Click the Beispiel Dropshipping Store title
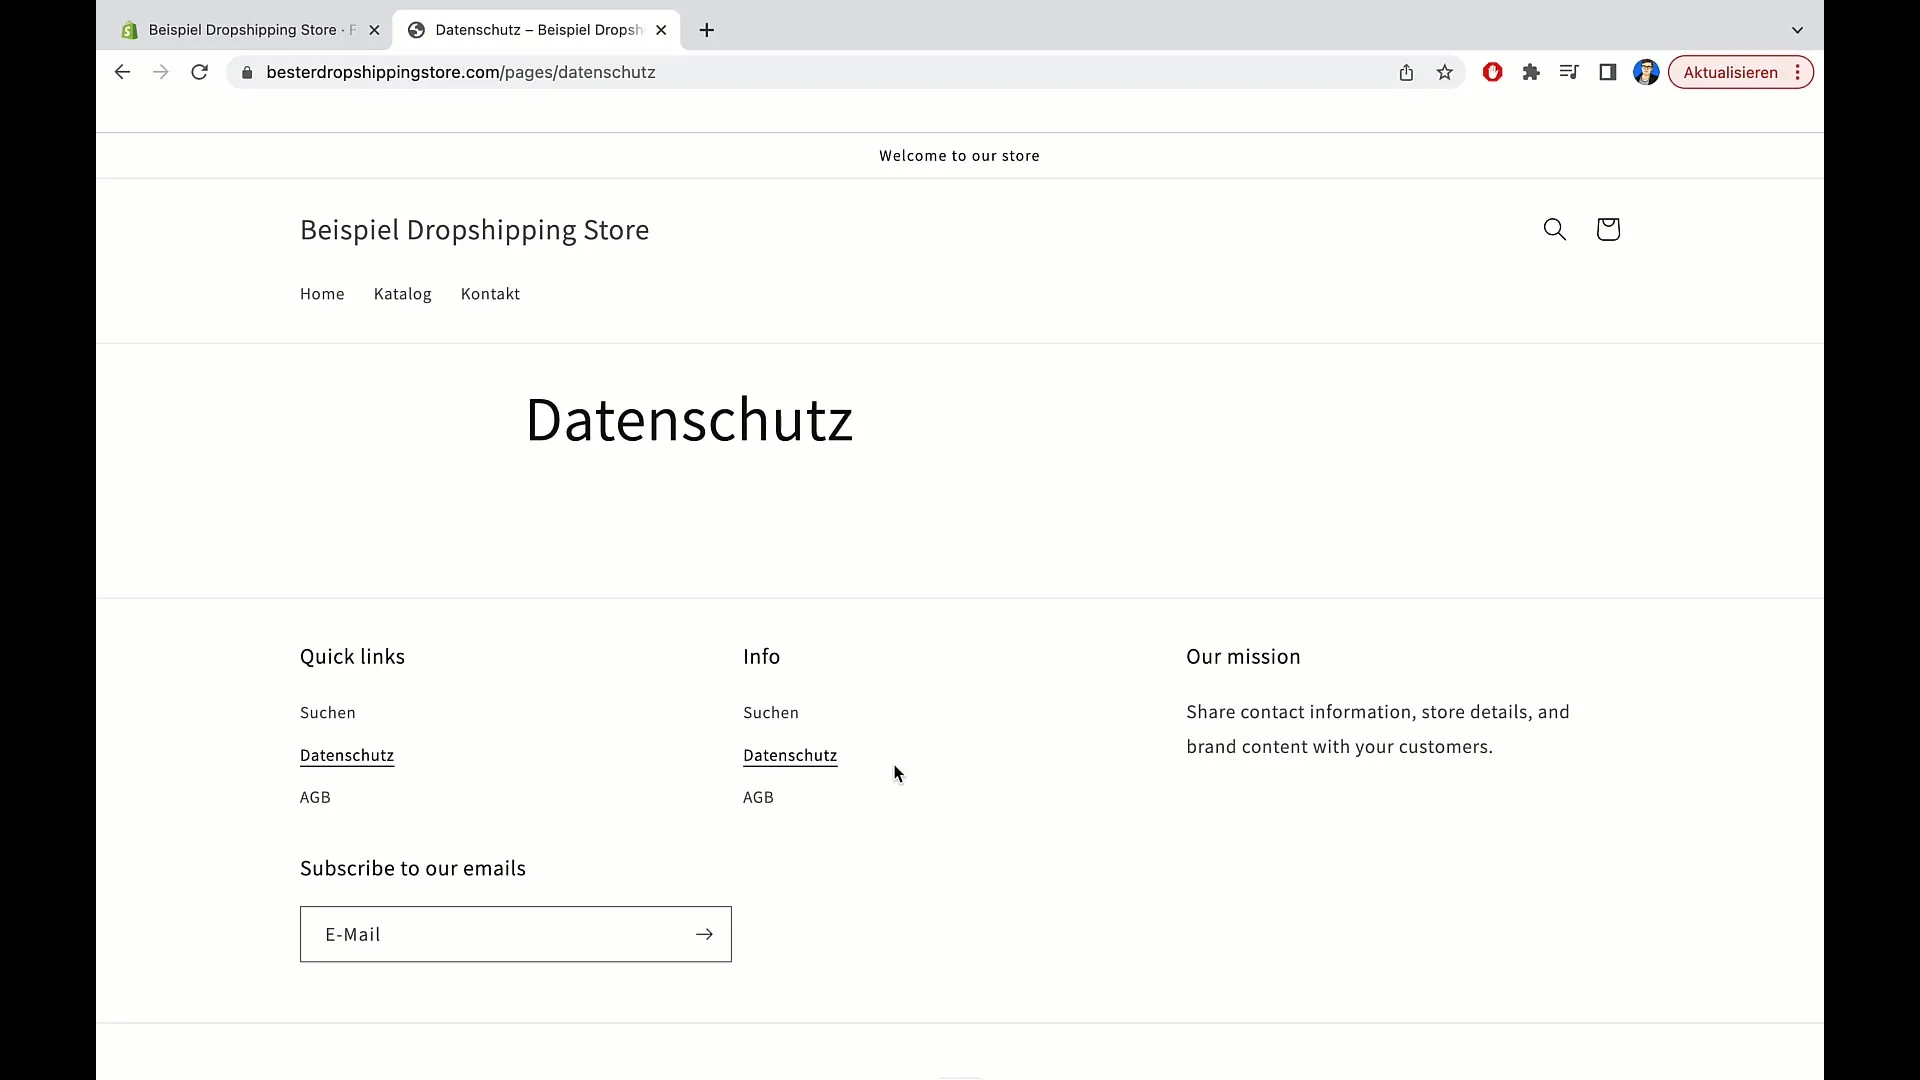Viewport: 1920px width, 1080px height. coord(475,230)
